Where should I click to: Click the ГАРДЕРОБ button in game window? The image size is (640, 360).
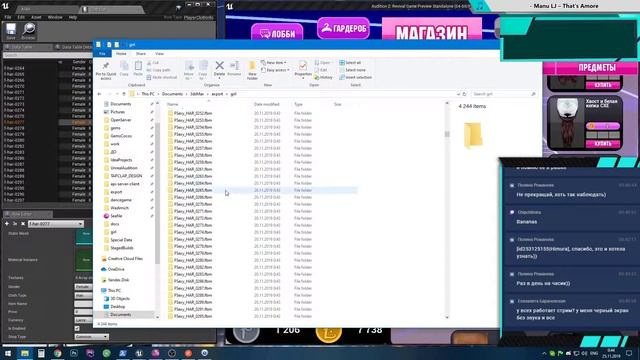coord(344,28)
